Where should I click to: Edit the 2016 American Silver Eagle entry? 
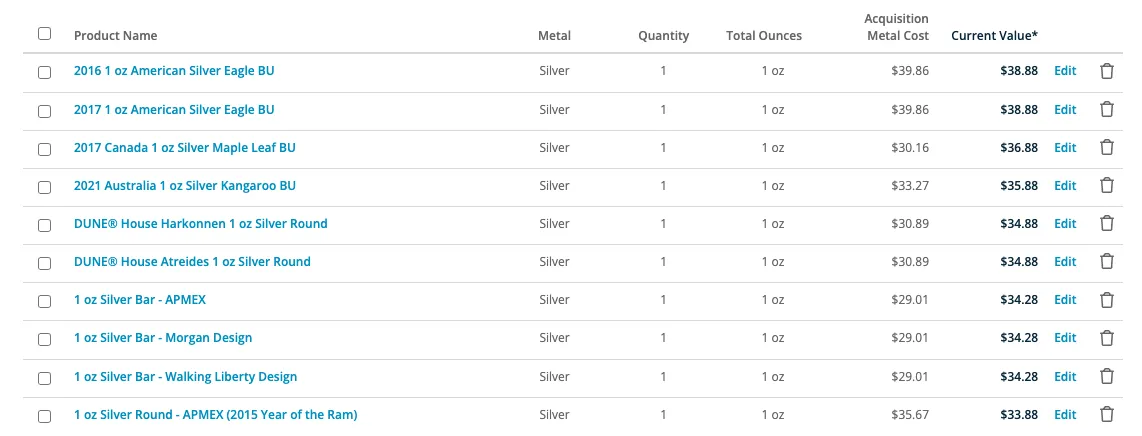(1065, 71)
